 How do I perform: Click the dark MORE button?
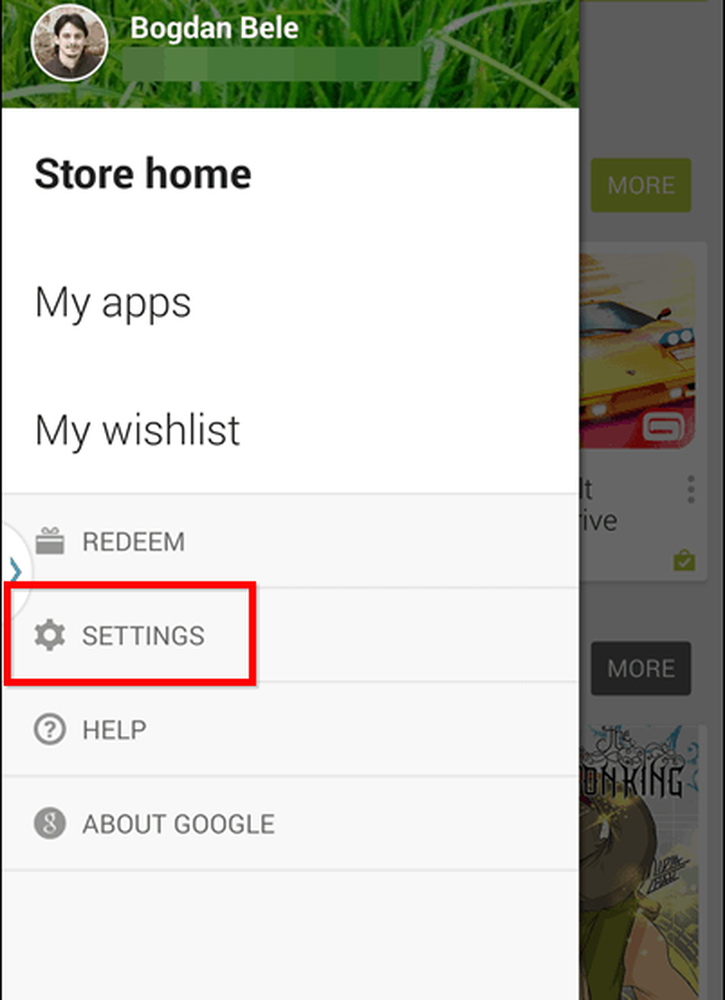(x=641, y=668)
